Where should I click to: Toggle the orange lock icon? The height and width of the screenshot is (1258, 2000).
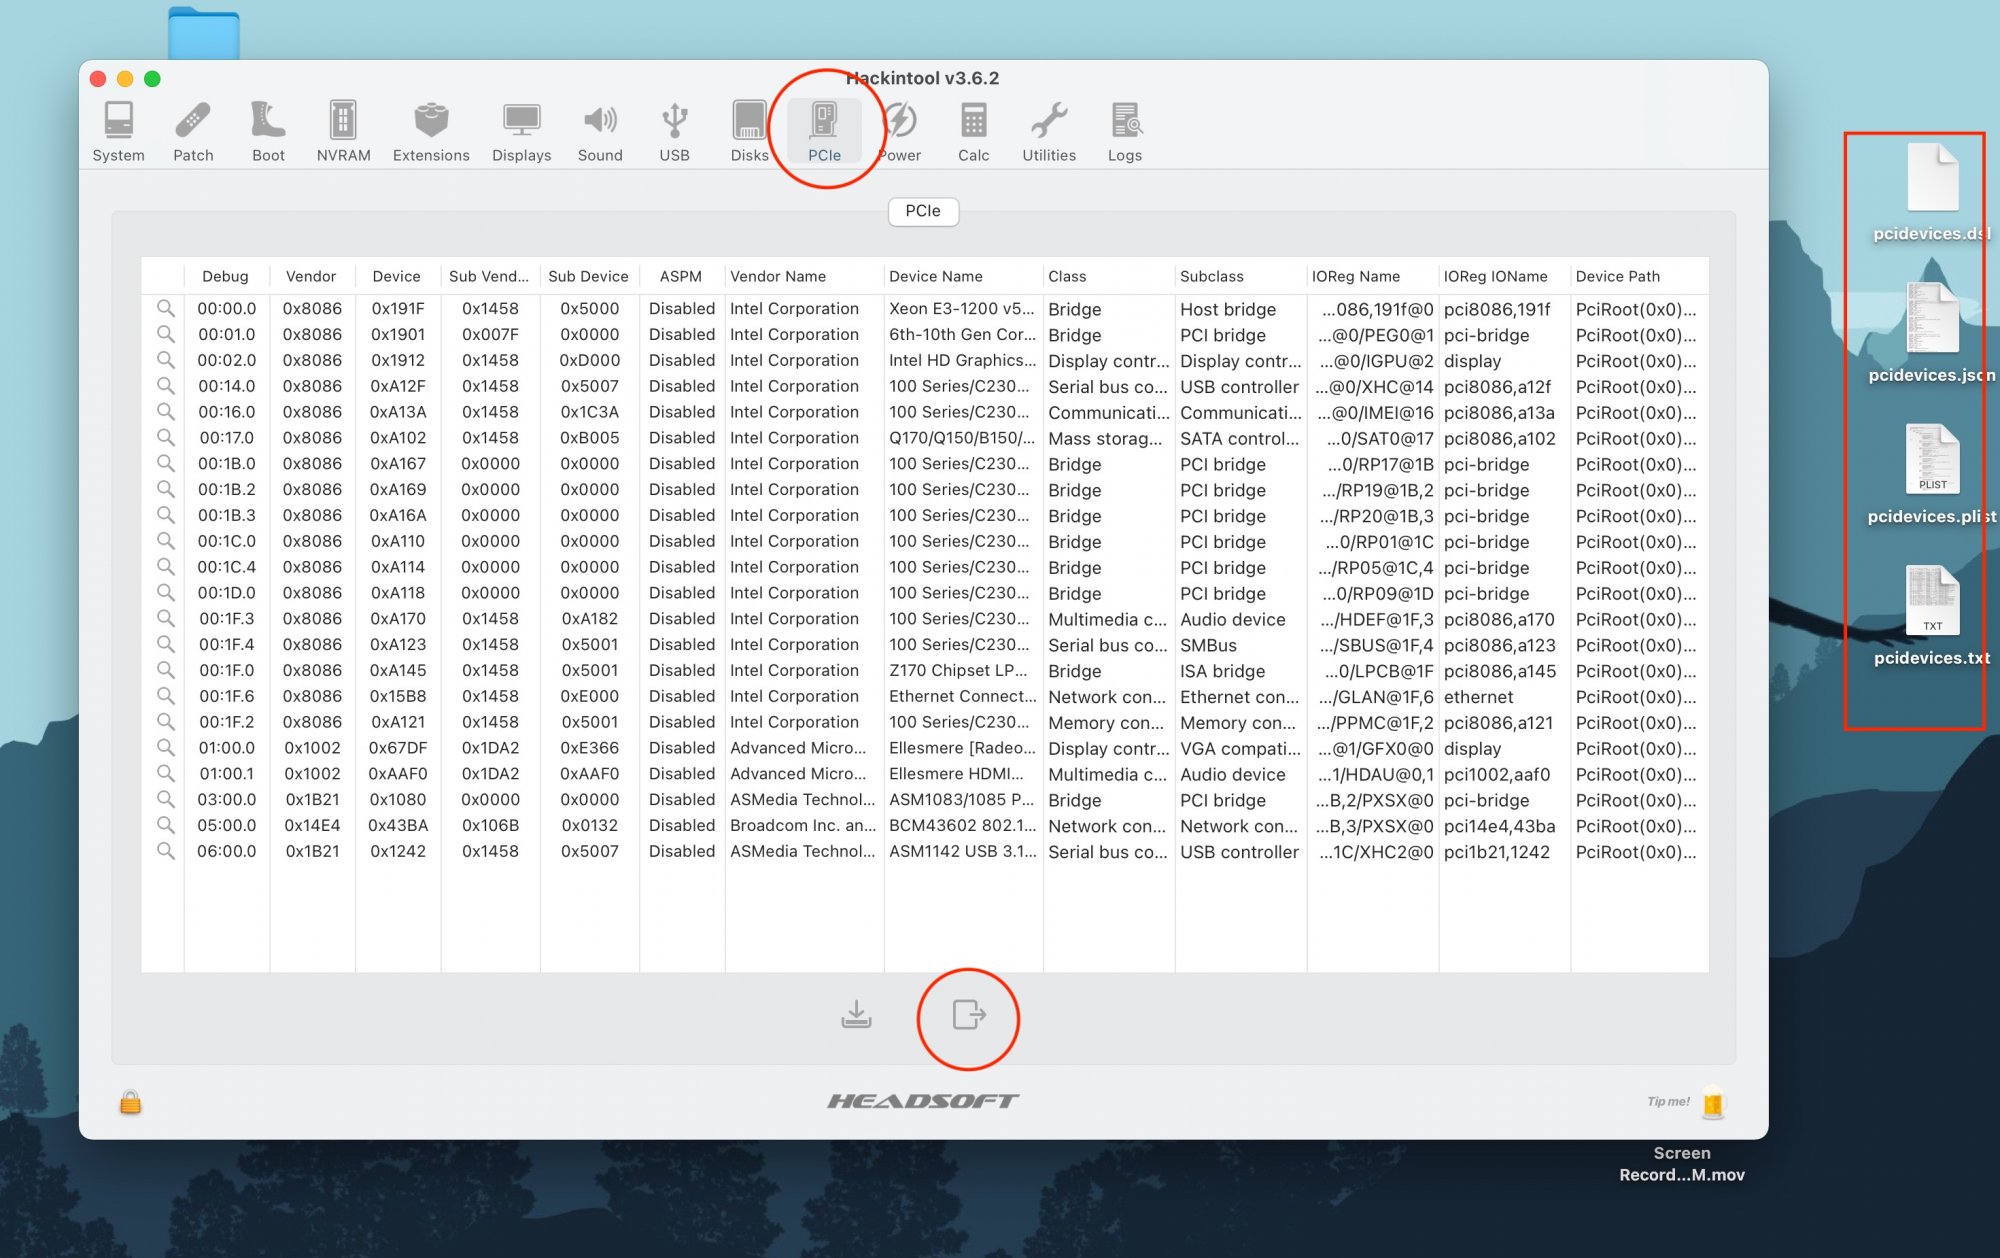pyautogui.click(x=131, y=1103)
